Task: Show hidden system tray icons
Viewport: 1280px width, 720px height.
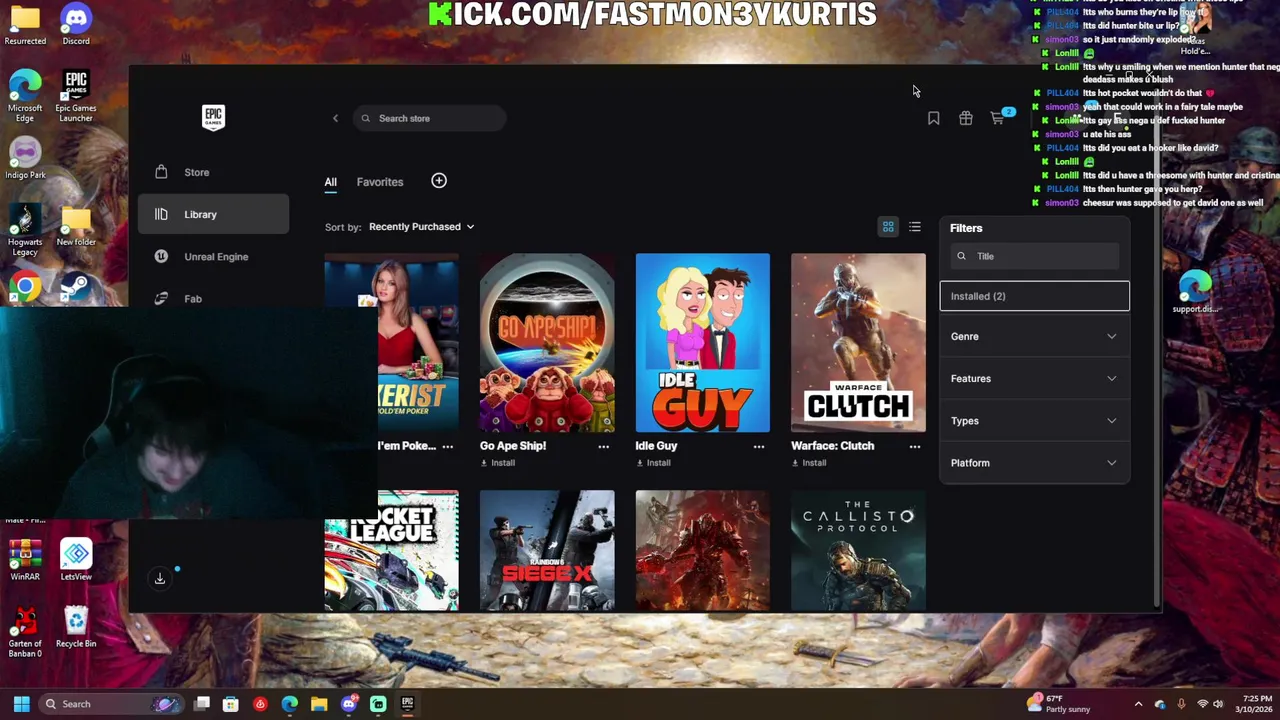Action: tap(1138, 704)
